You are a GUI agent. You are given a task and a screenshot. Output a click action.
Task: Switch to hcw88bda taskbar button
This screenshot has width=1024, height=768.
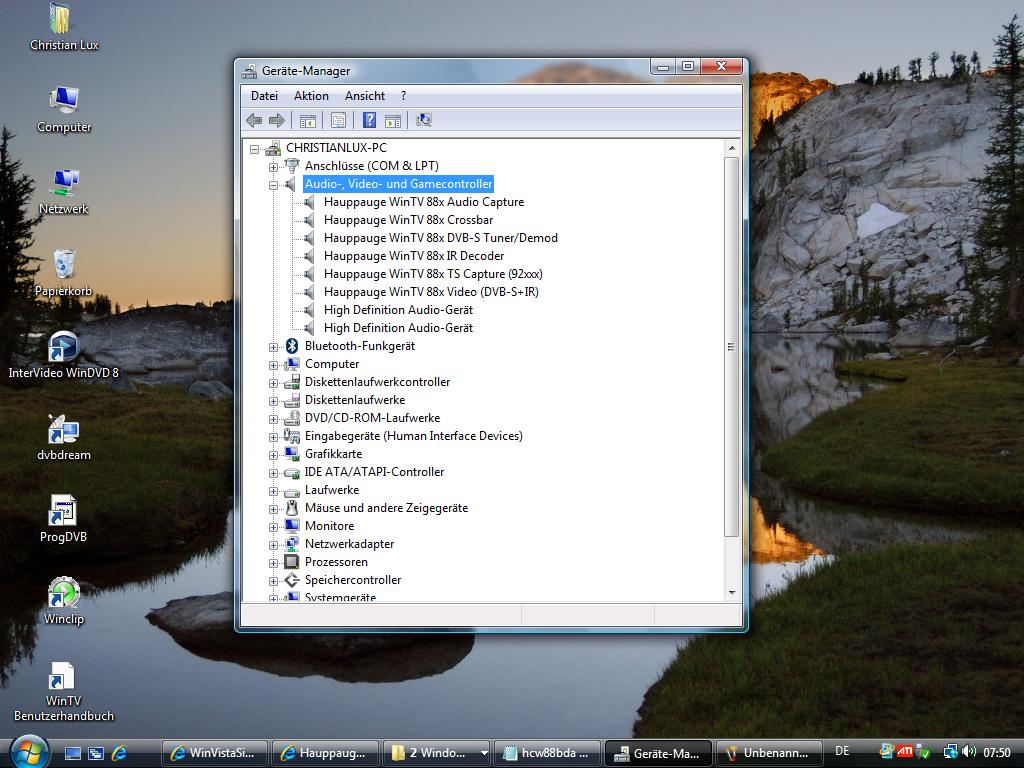point(548,753)
